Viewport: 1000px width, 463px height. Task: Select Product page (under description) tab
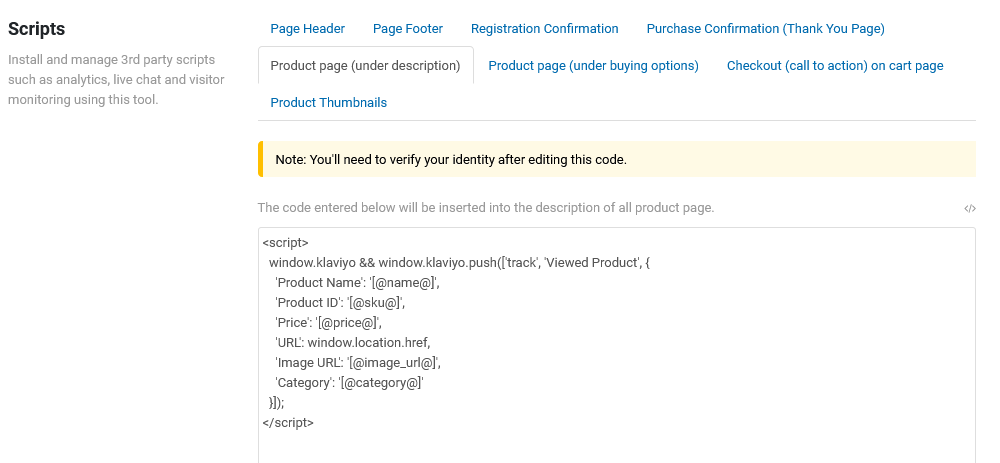(x=365, y=66)
